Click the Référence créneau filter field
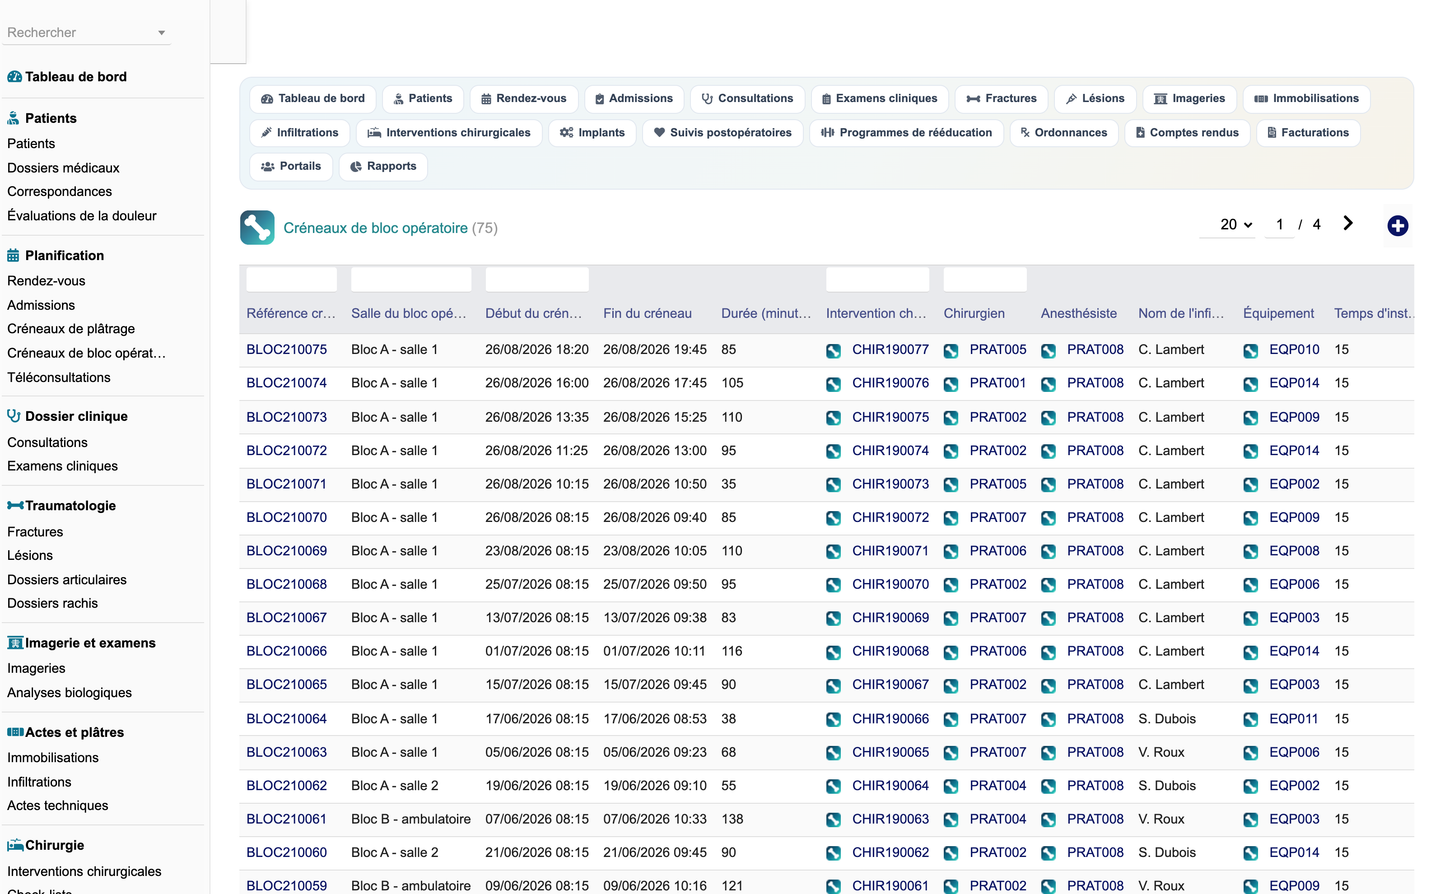Image resolution: width=1445 pixels, height=894 pixels. (292, 279)
